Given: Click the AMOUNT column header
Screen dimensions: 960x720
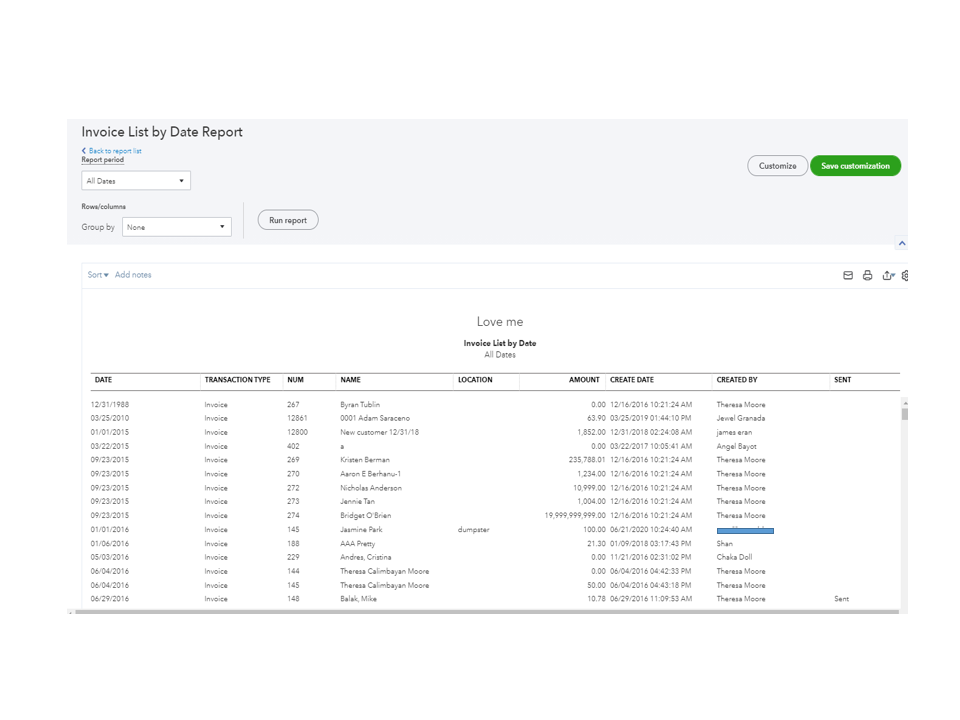Looking at the screenshot, I should click(584, 380).
